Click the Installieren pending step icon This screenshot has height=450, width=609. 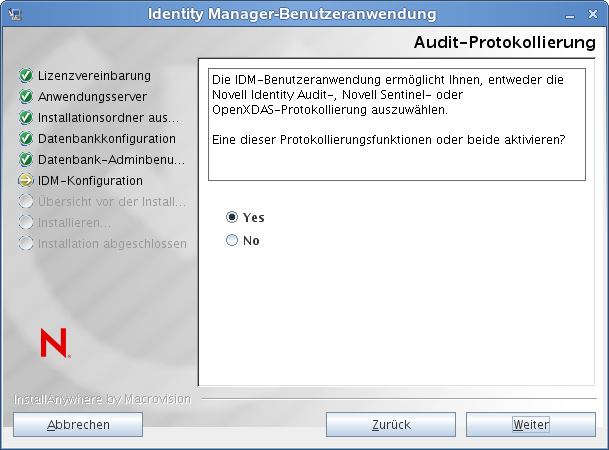click(x=26, y=223)
